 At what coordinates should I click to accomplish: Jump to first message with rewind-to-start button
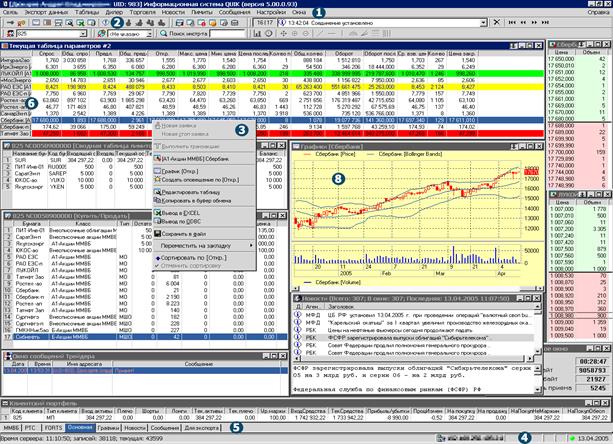coord(513,22)
